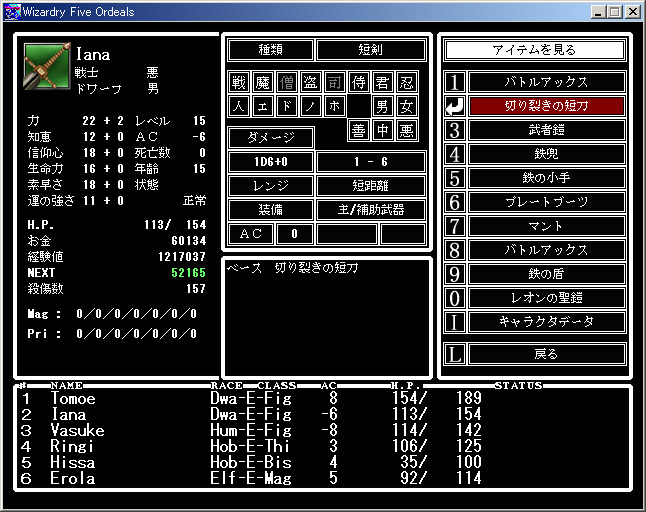
Task: Click the ノ gnome race indicator
Action: point(310,106)
